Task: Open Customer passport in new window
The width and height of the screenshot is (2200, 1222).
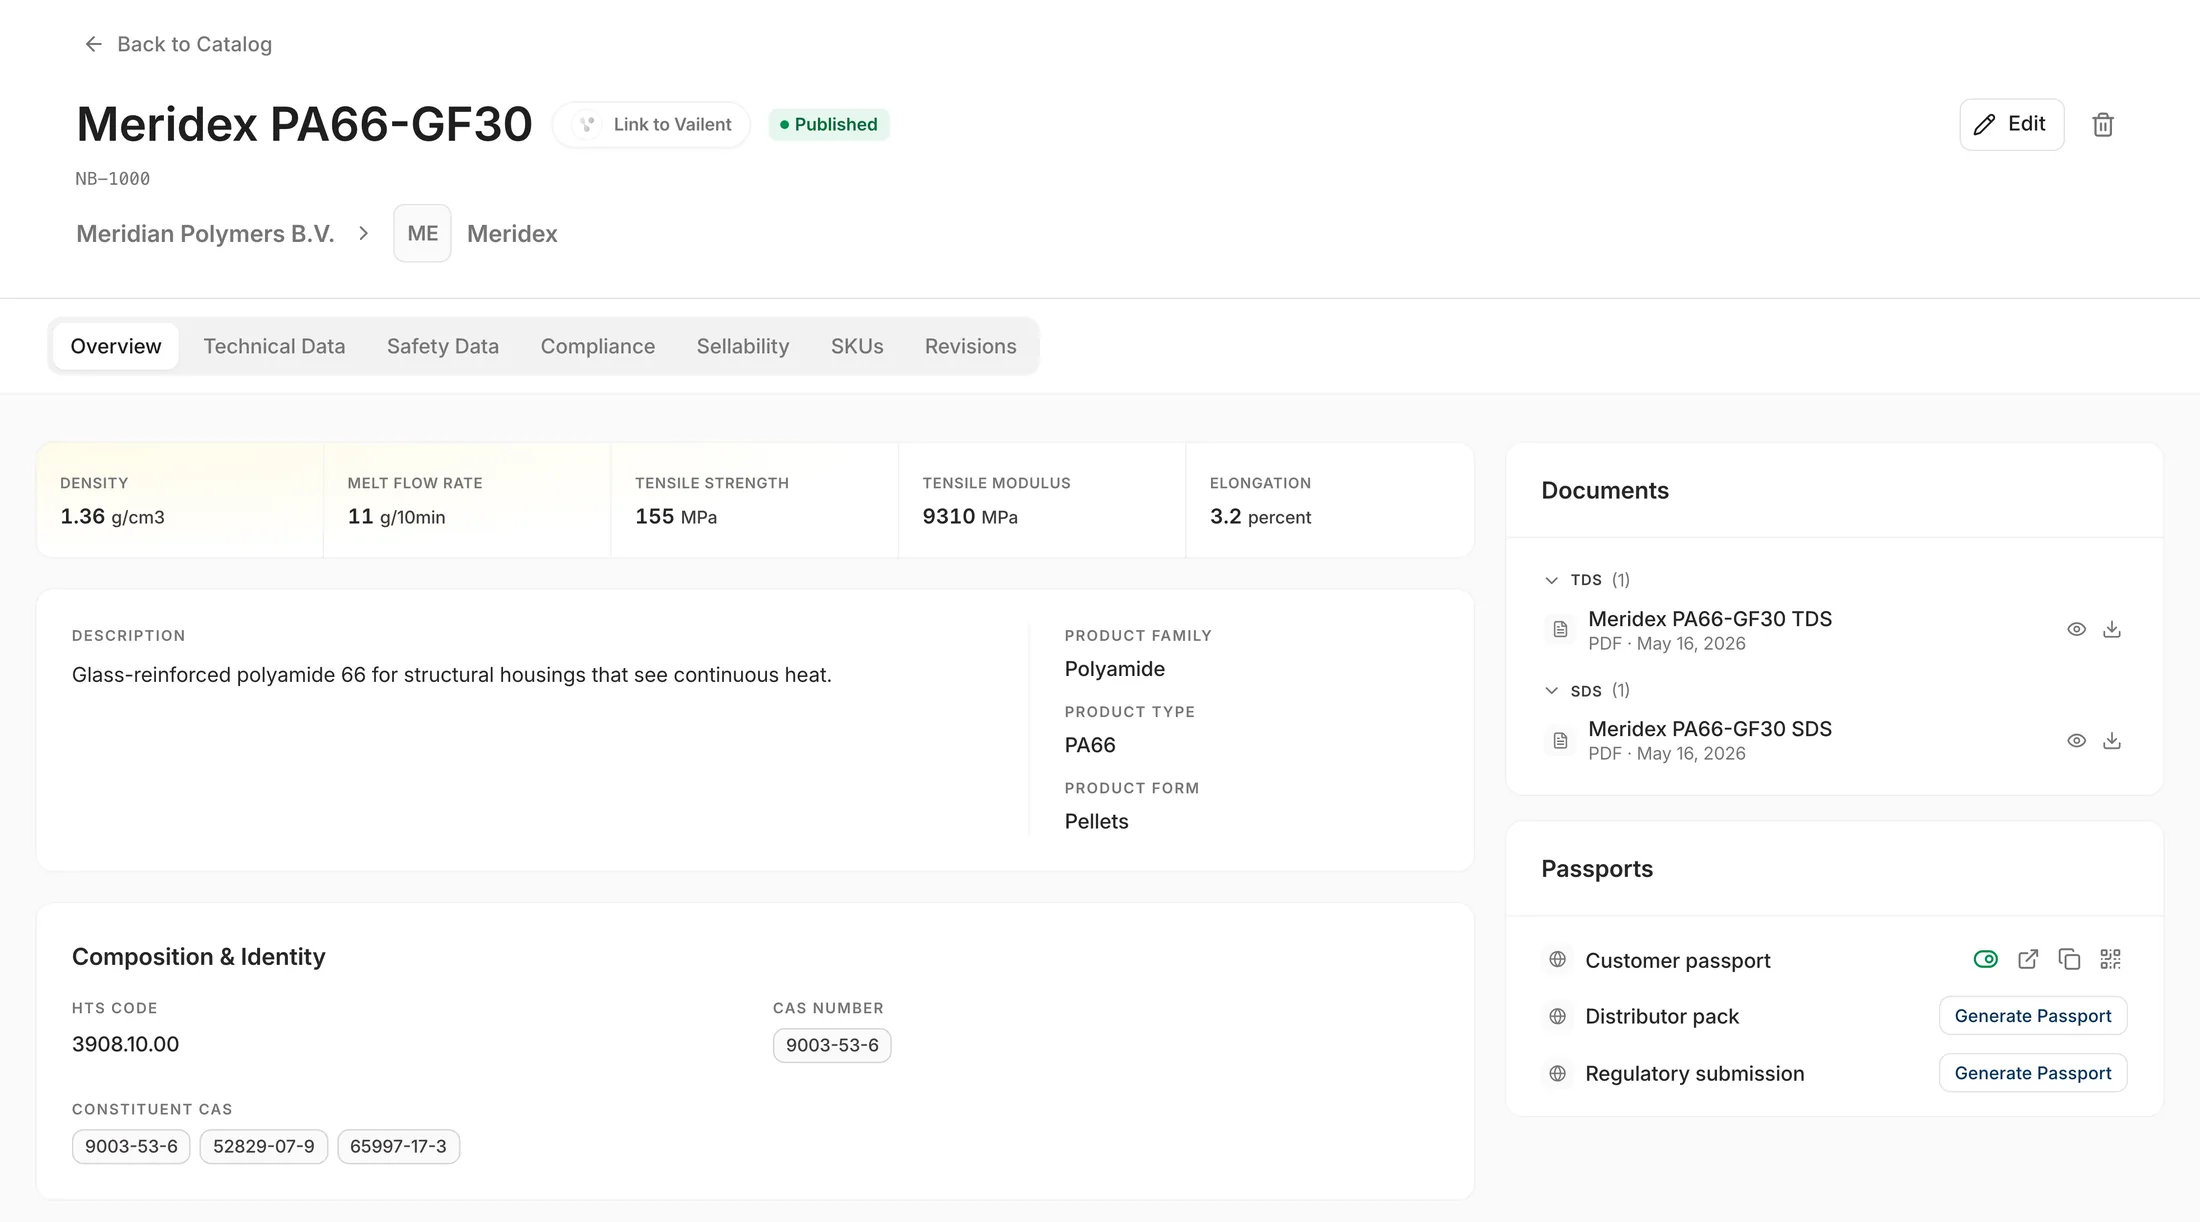Action: 2028,960
